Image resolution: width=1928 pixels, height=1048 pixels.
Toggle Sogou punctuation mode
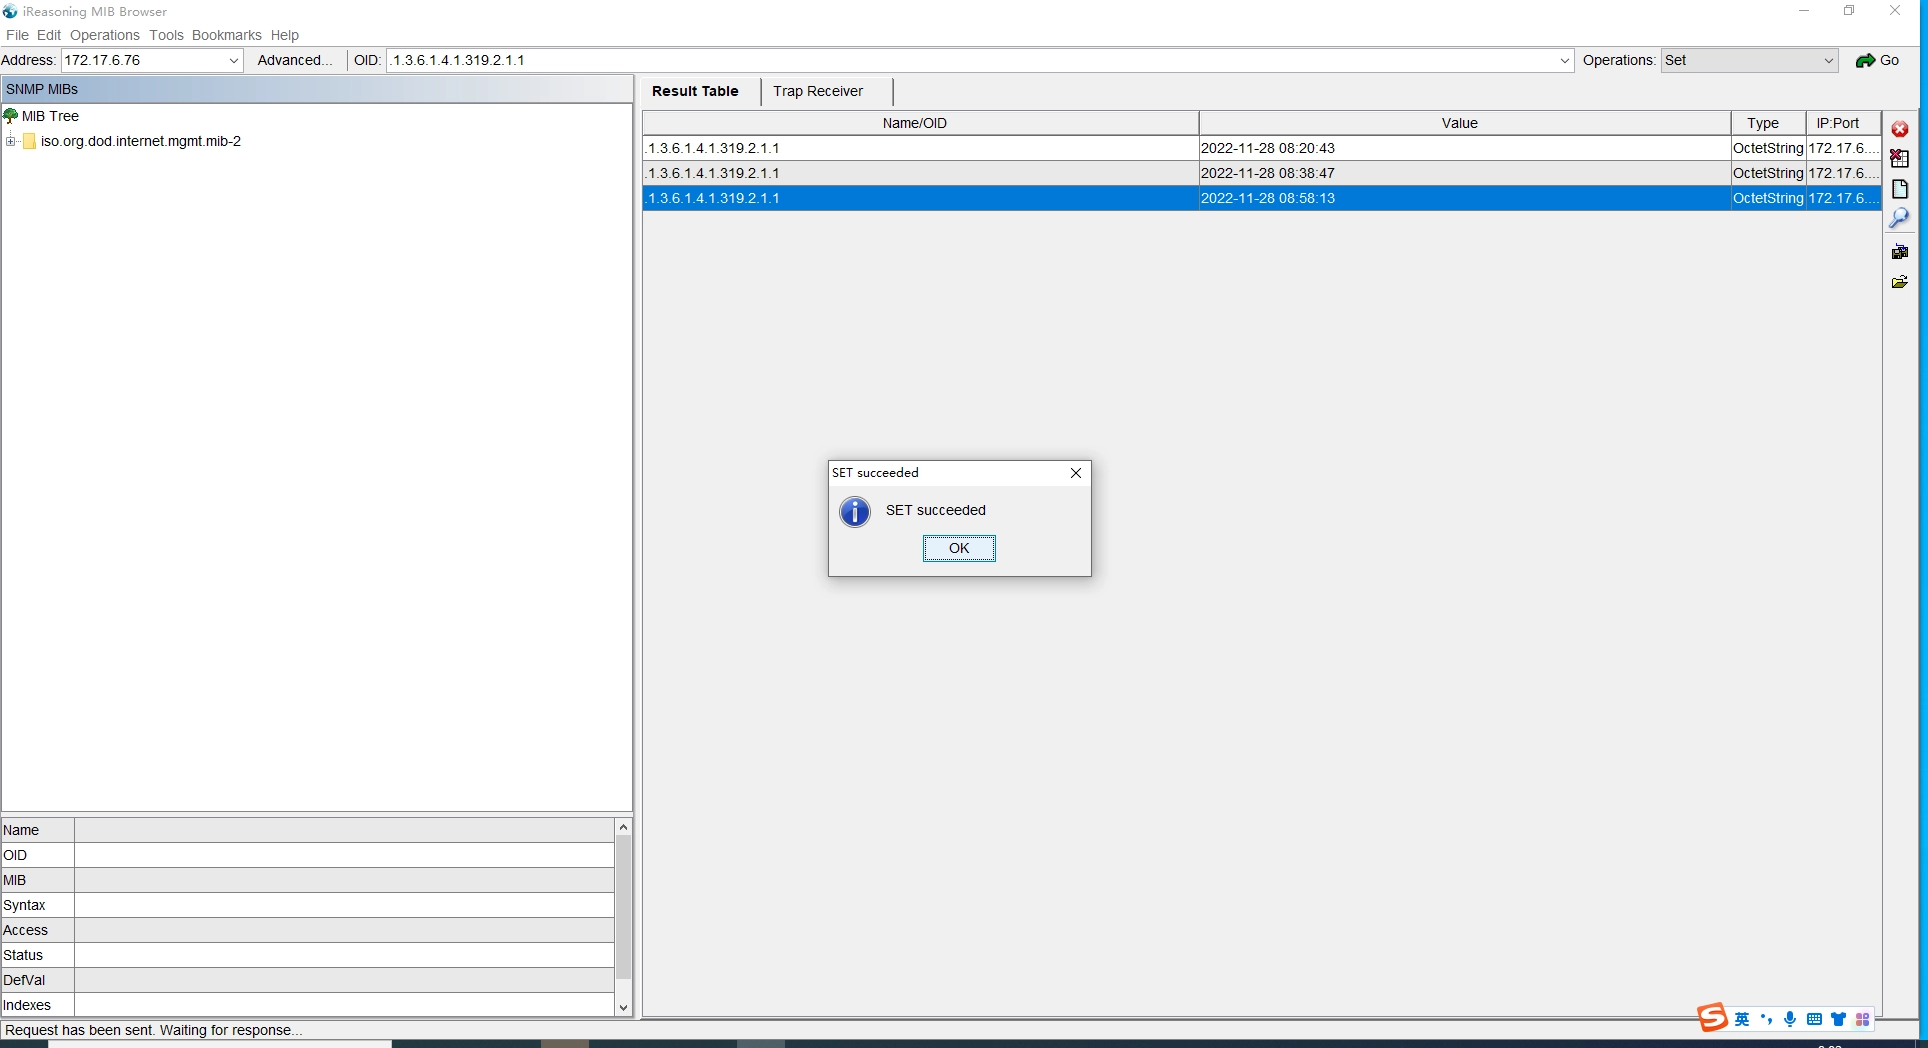pos(1766,1019)
